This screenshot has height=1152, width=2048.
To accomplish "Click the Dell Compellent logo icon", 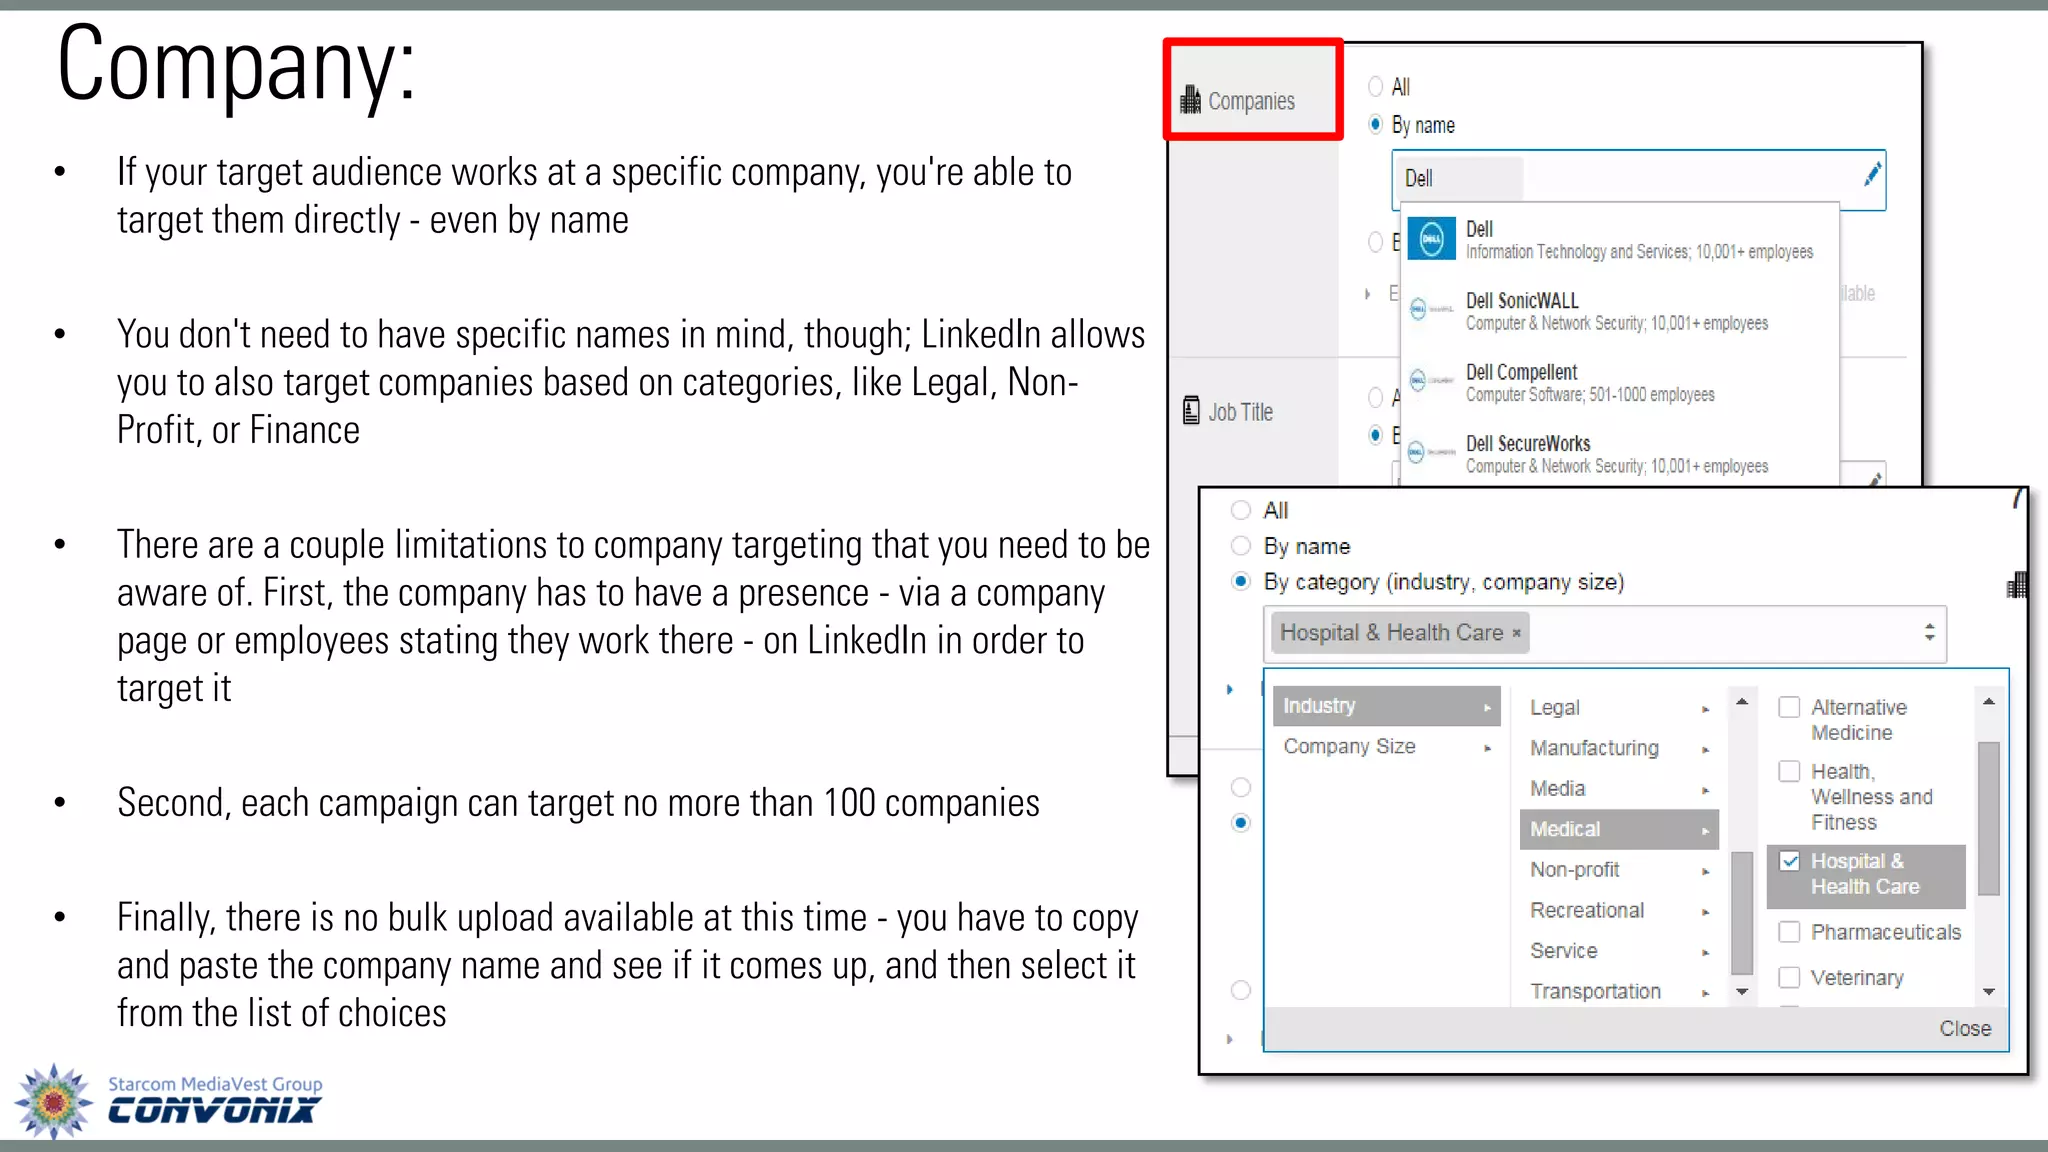I will point(1431,381).
